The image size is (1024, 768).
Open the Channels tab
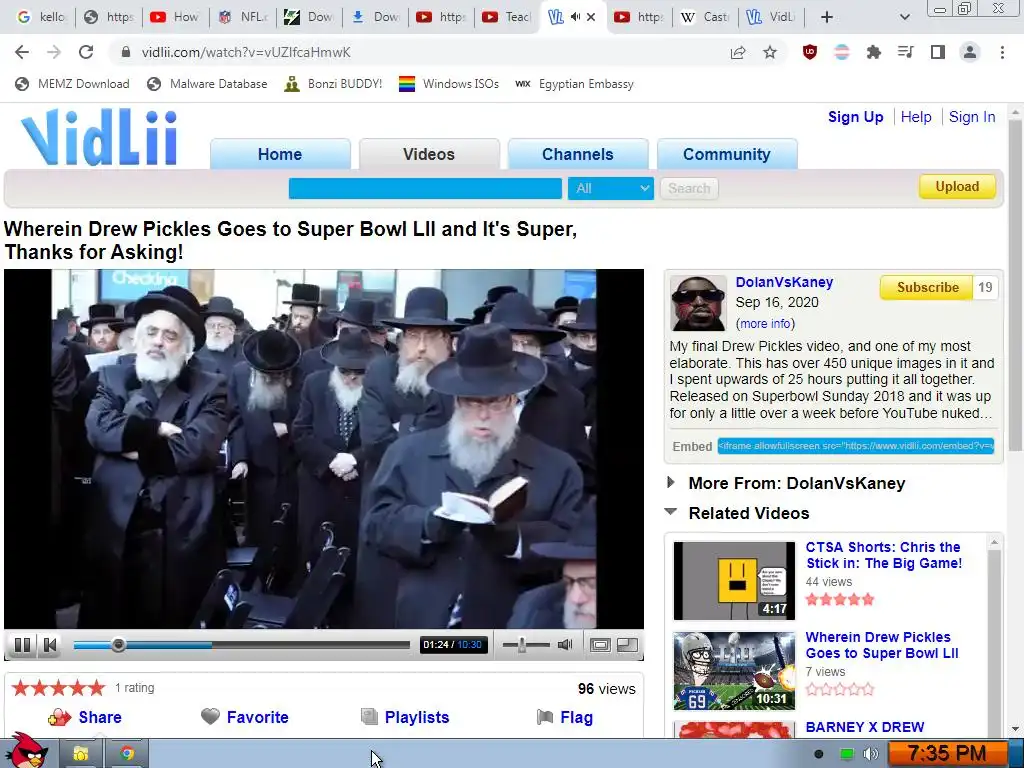578,154
